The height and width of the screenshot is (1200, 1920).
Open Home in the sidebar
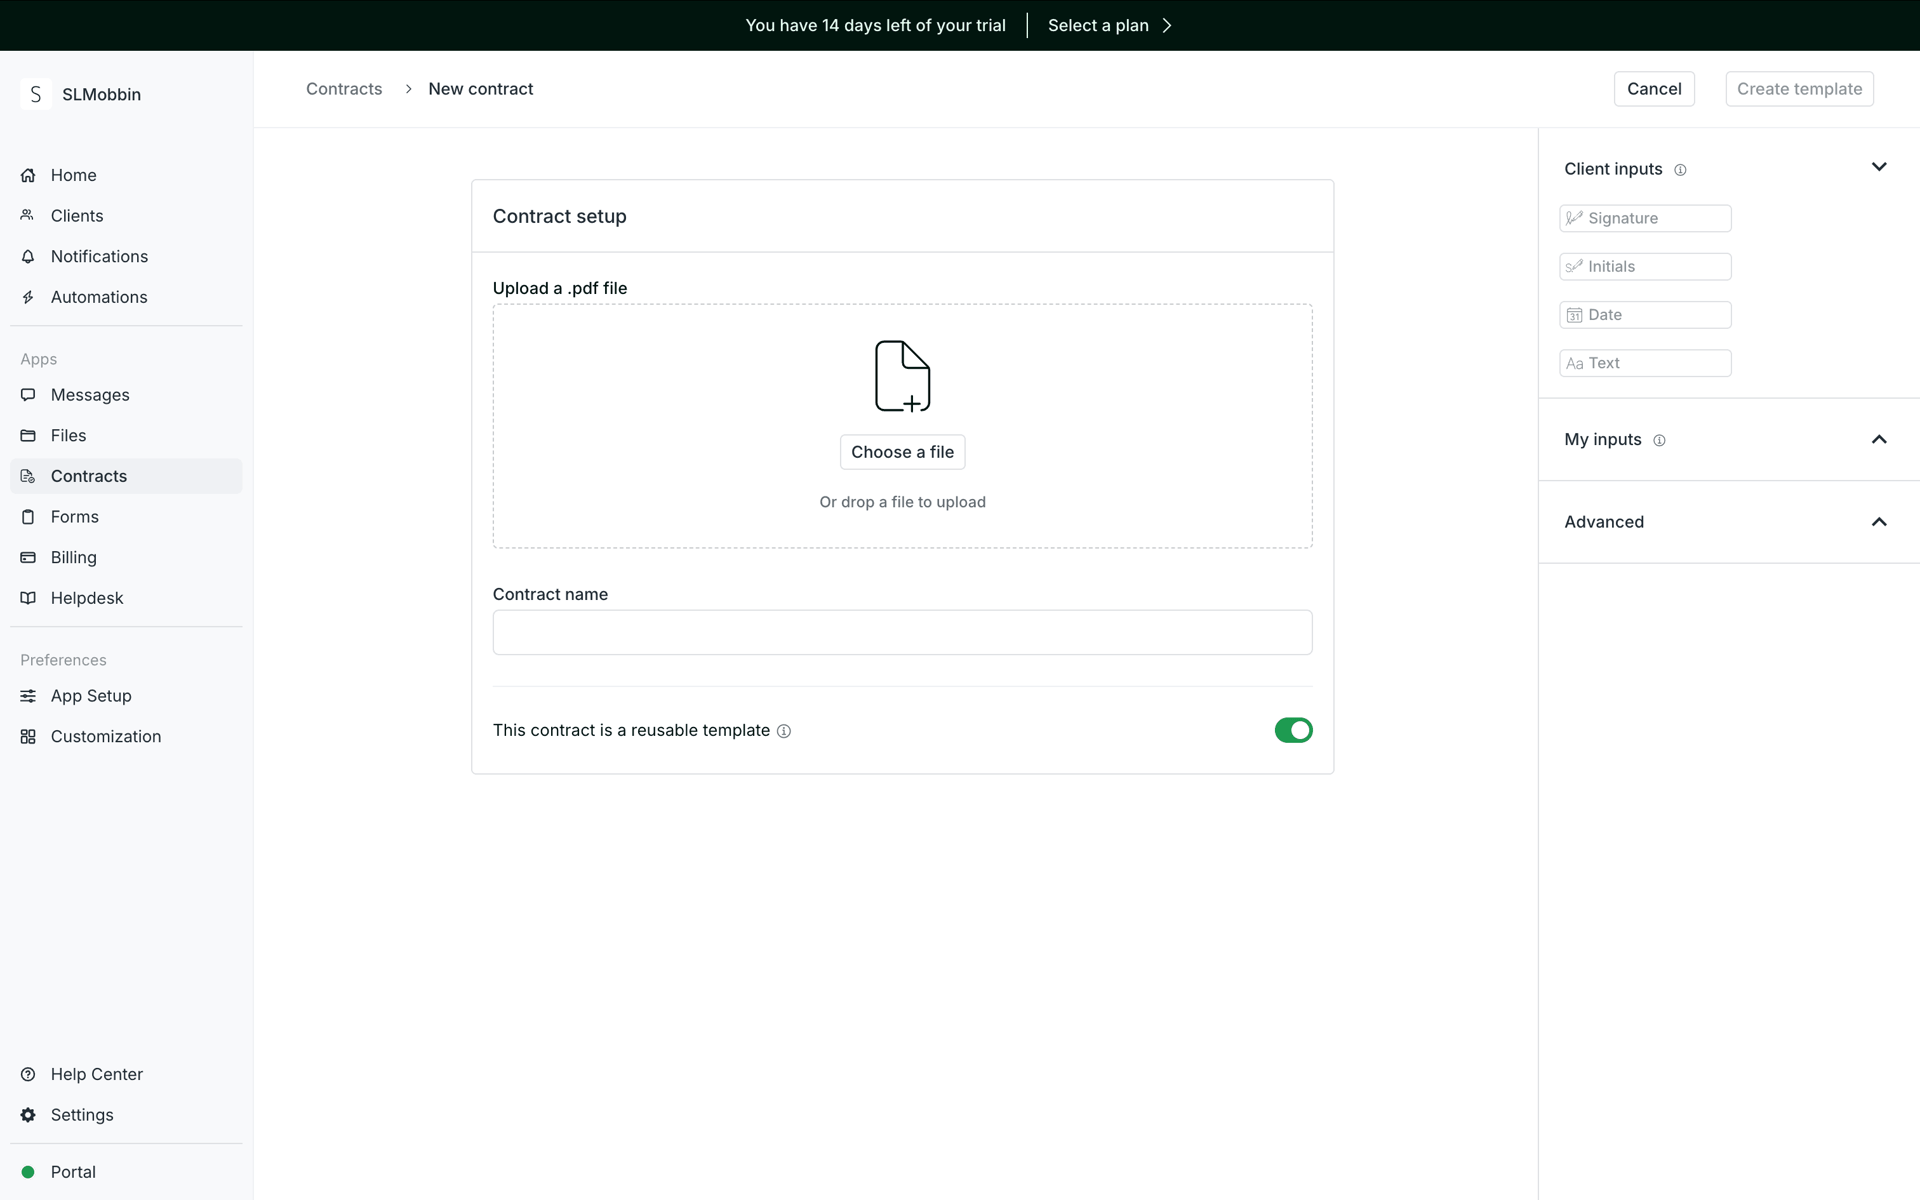[x=126, y=175]
